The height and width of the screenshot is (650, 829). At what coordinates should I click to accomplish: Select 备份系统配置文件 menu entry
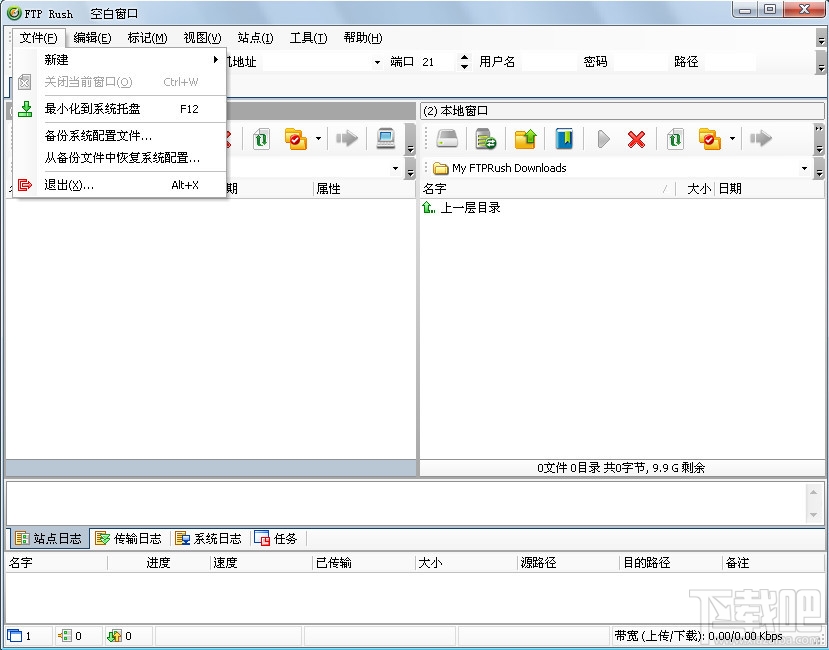[x=119, y=136]
